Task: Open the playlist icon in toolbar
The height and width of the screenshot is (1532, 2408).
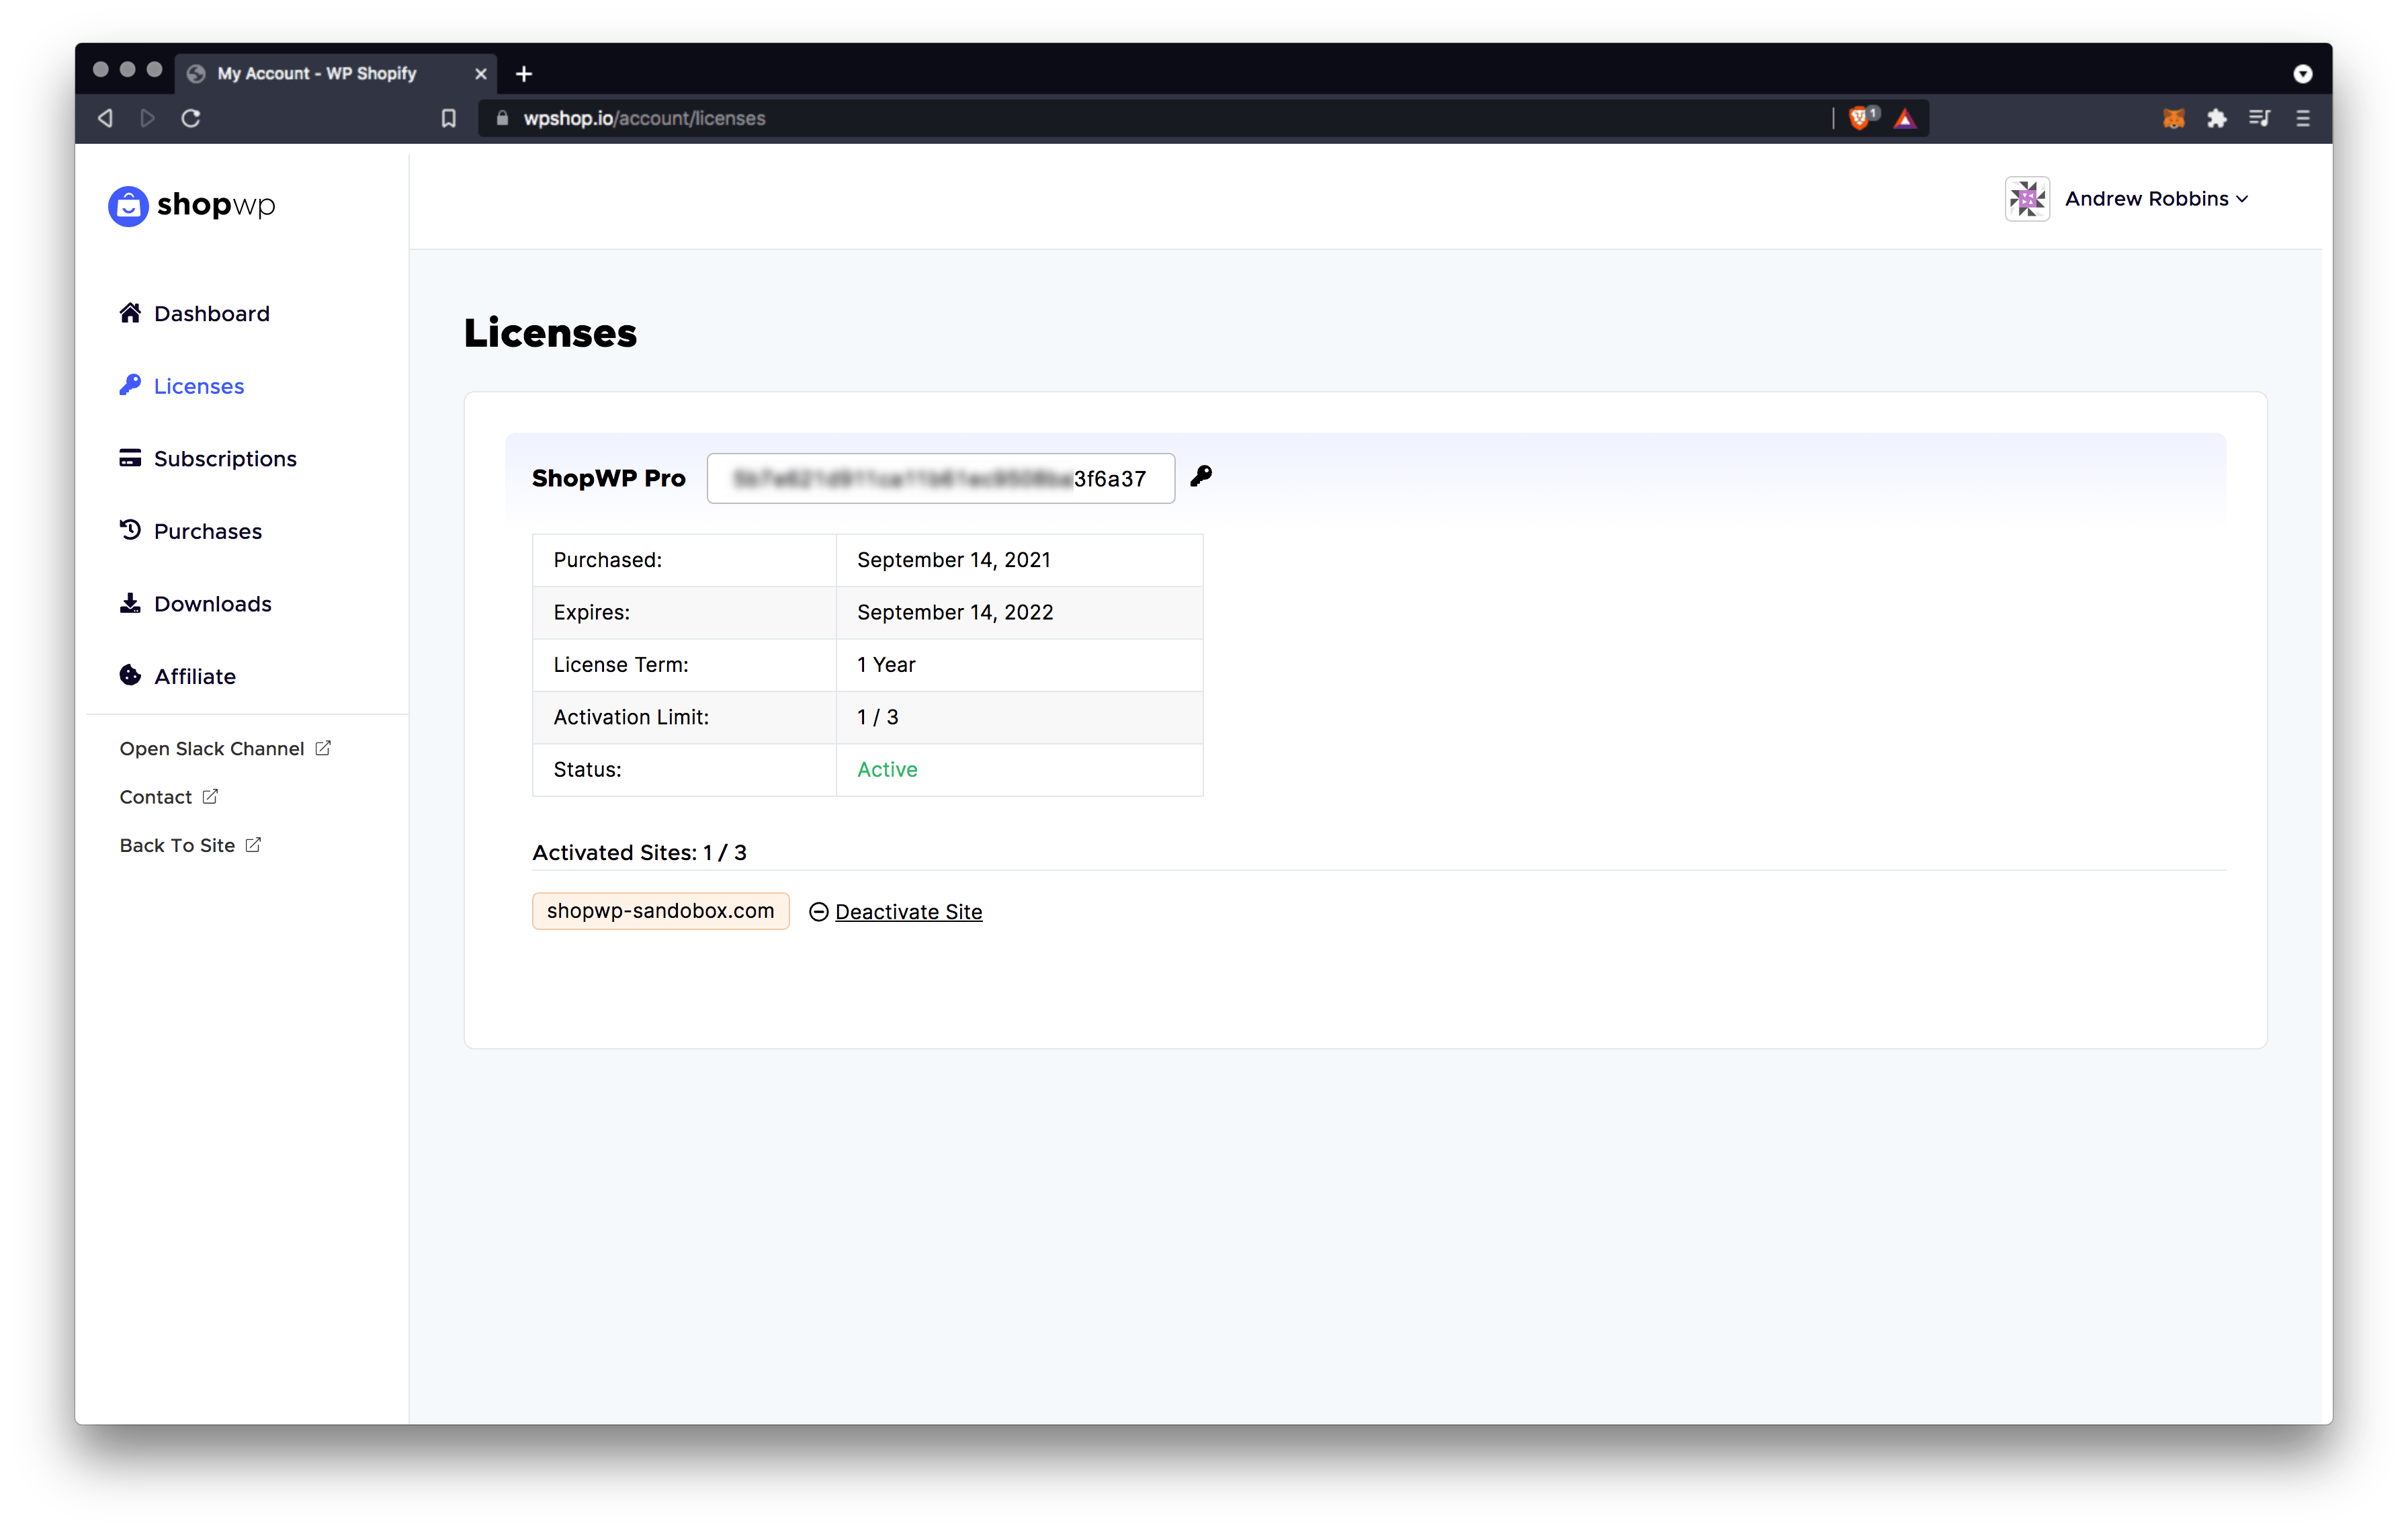Action: coord(2259,118)
